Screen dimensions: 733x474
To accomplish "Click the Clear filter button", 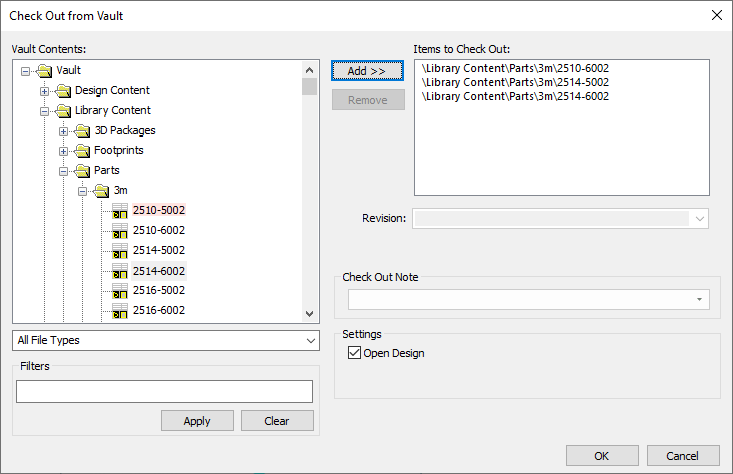I will pos(277,421).
